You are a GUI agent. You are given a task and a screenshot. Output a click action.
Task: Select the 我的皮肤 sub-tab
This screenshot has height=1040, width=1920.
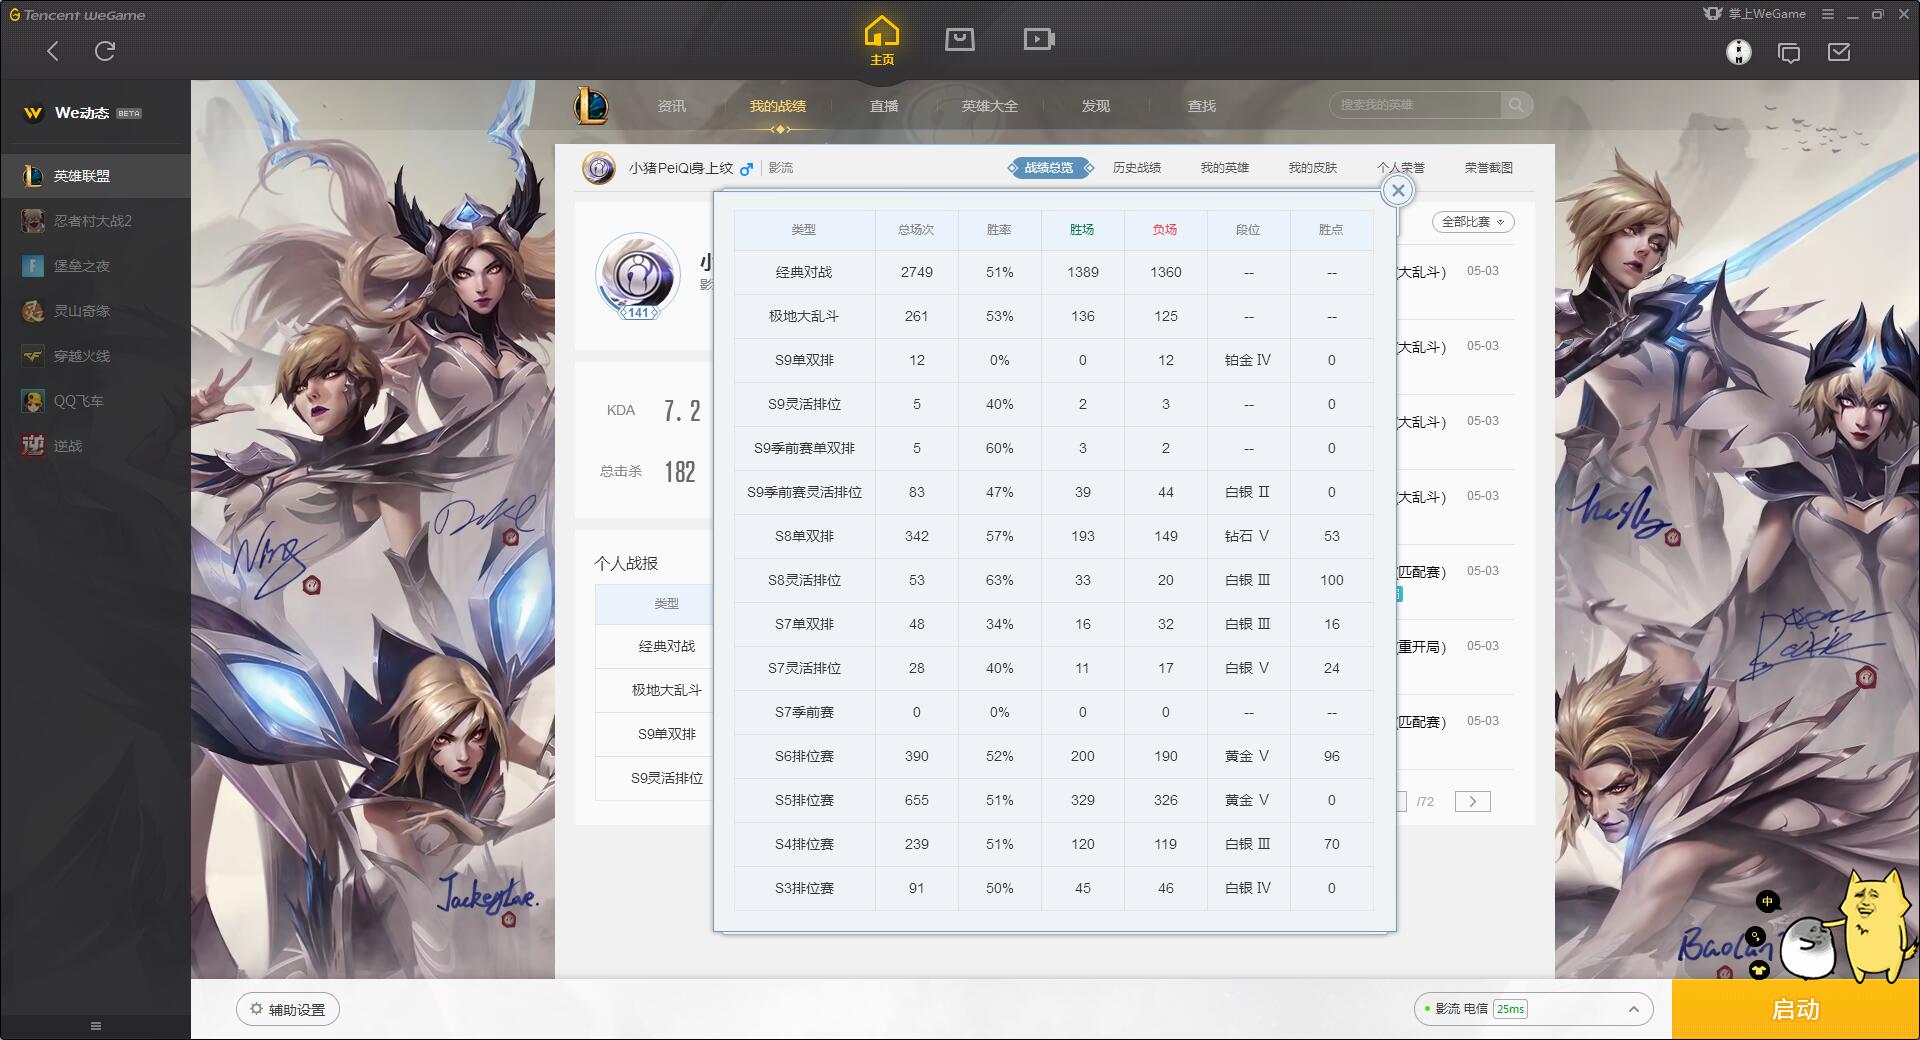click(1313, 168)
